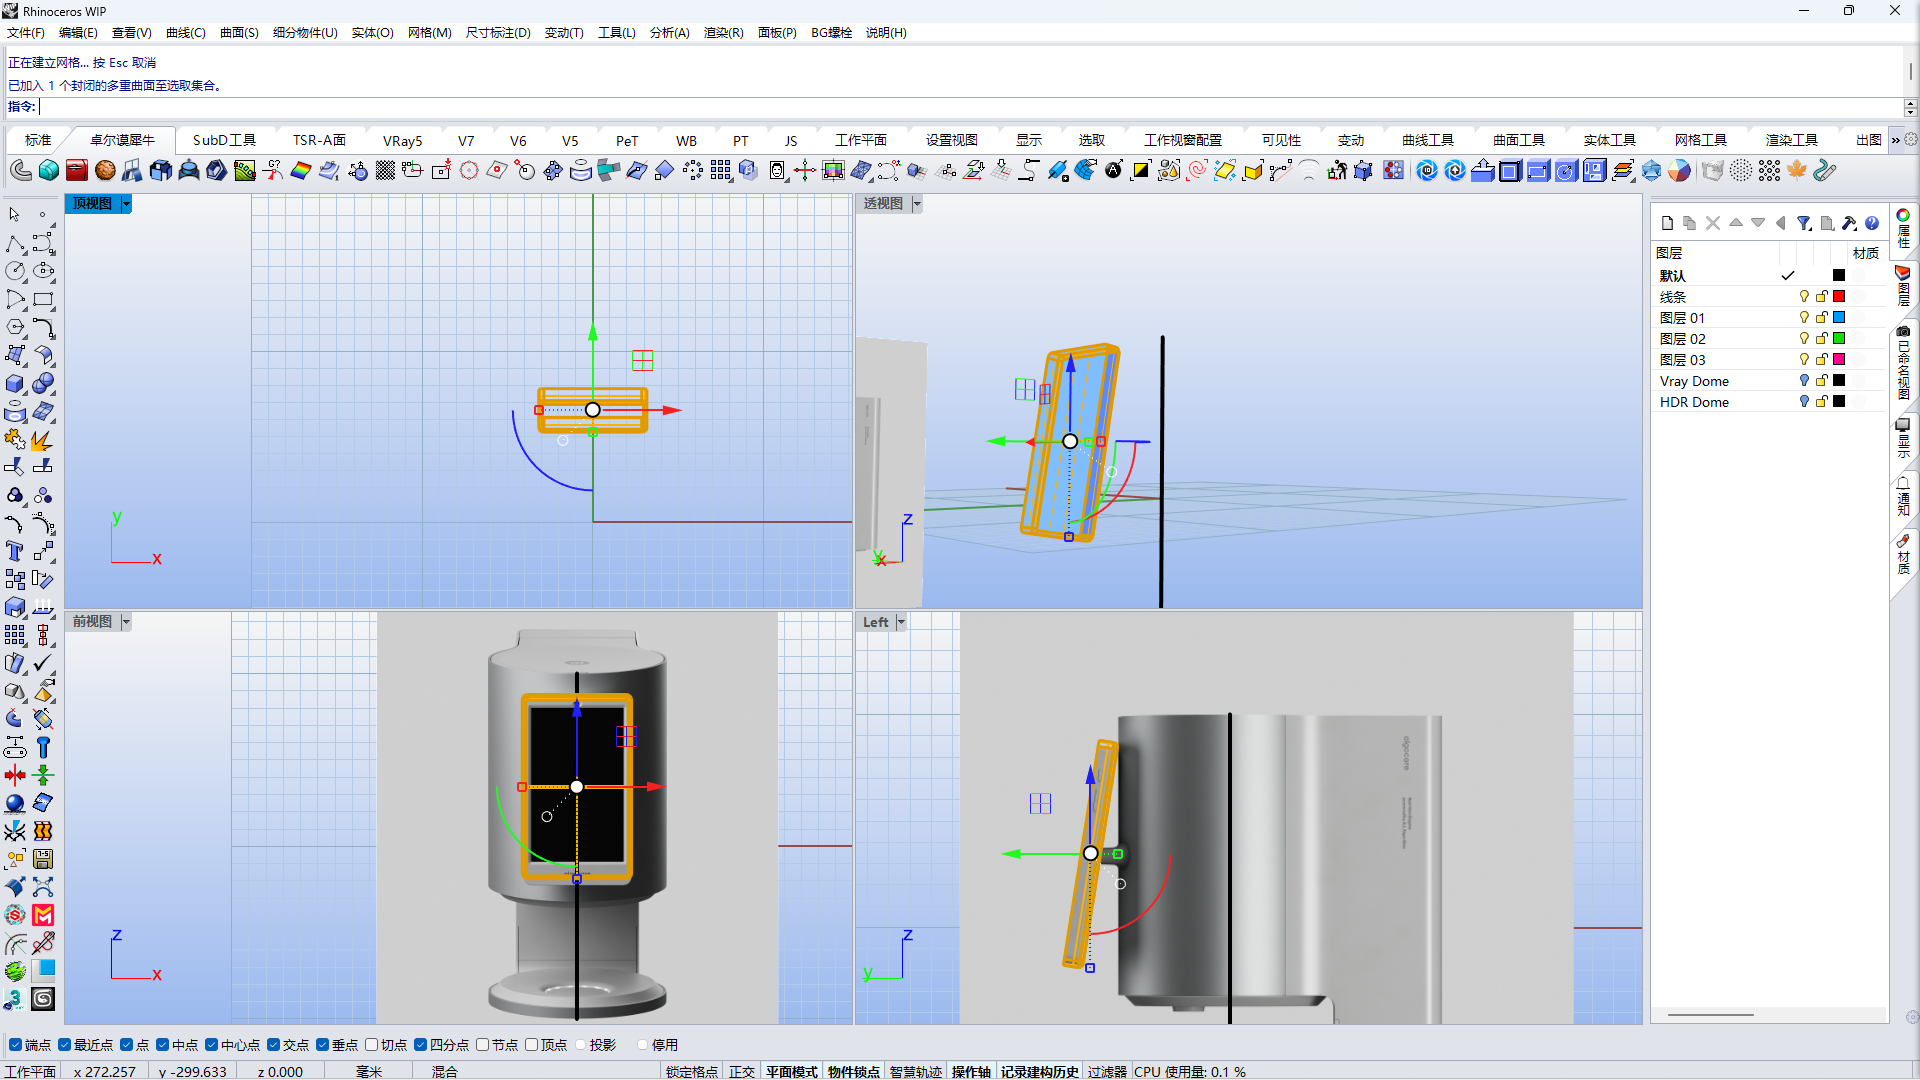
Task: Uncheck the 端点 end snap checkbox
Action: click(15, 1045)
